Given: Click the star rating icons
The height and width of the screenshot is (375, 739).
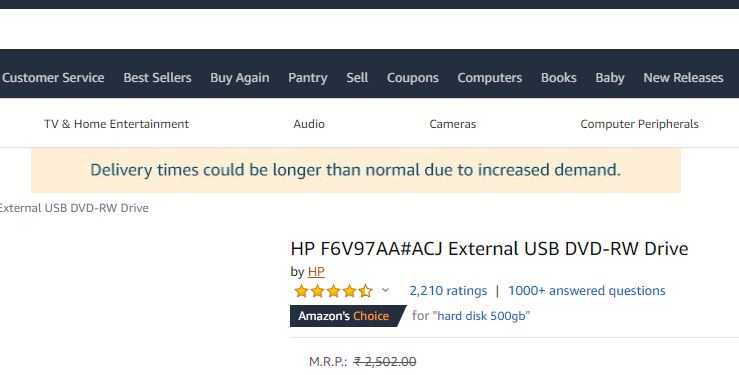Looking at the screenshot, I should 333,291.
